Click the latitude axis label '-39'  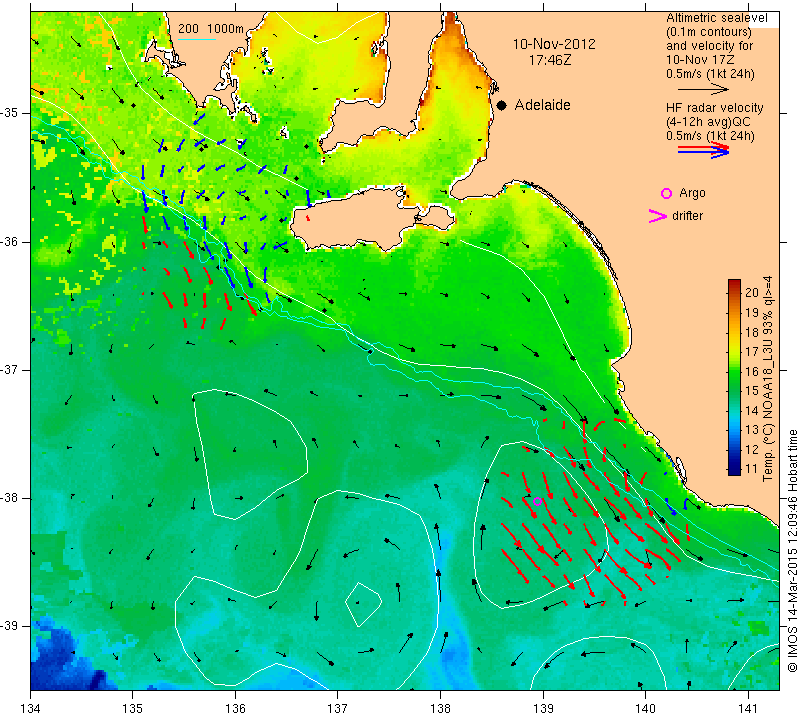click(x=10, y=626)
